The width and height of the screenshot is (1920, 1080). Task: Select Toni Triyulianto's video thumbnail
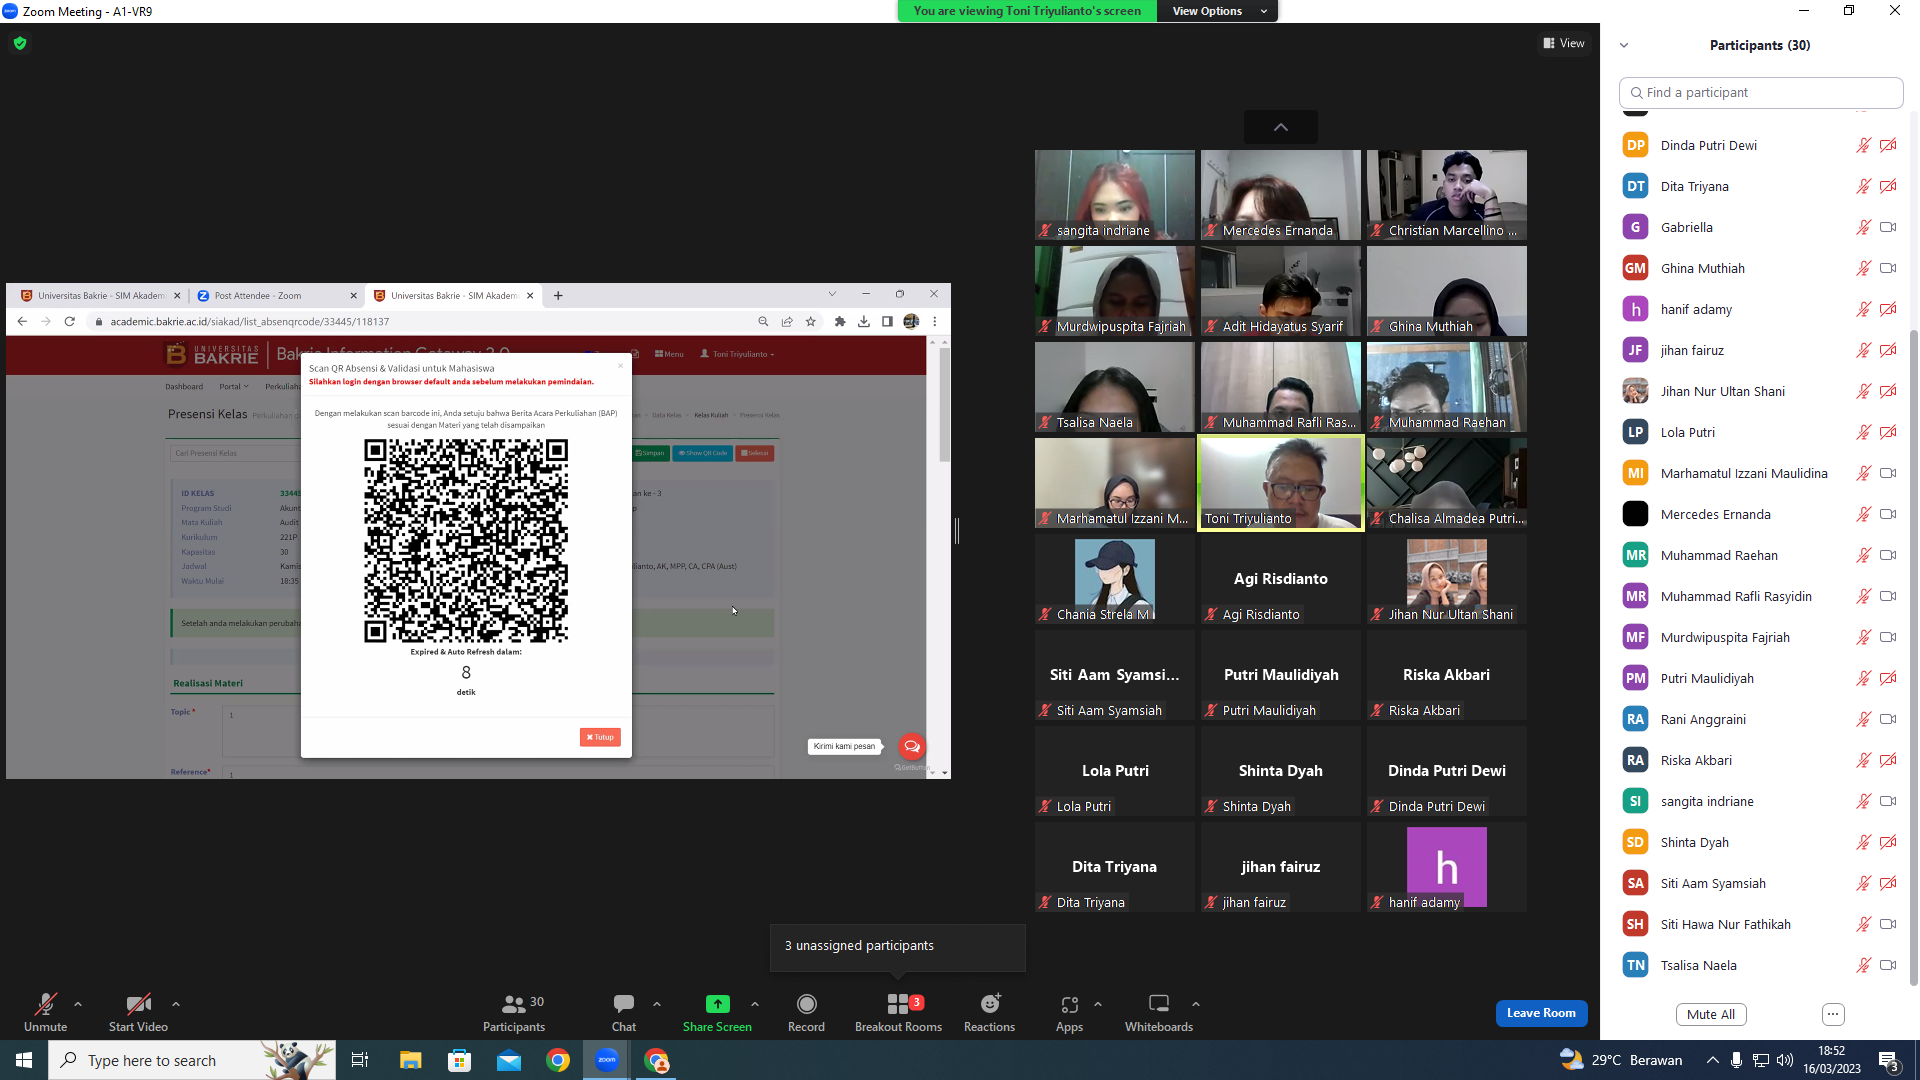pos(1281,483)
